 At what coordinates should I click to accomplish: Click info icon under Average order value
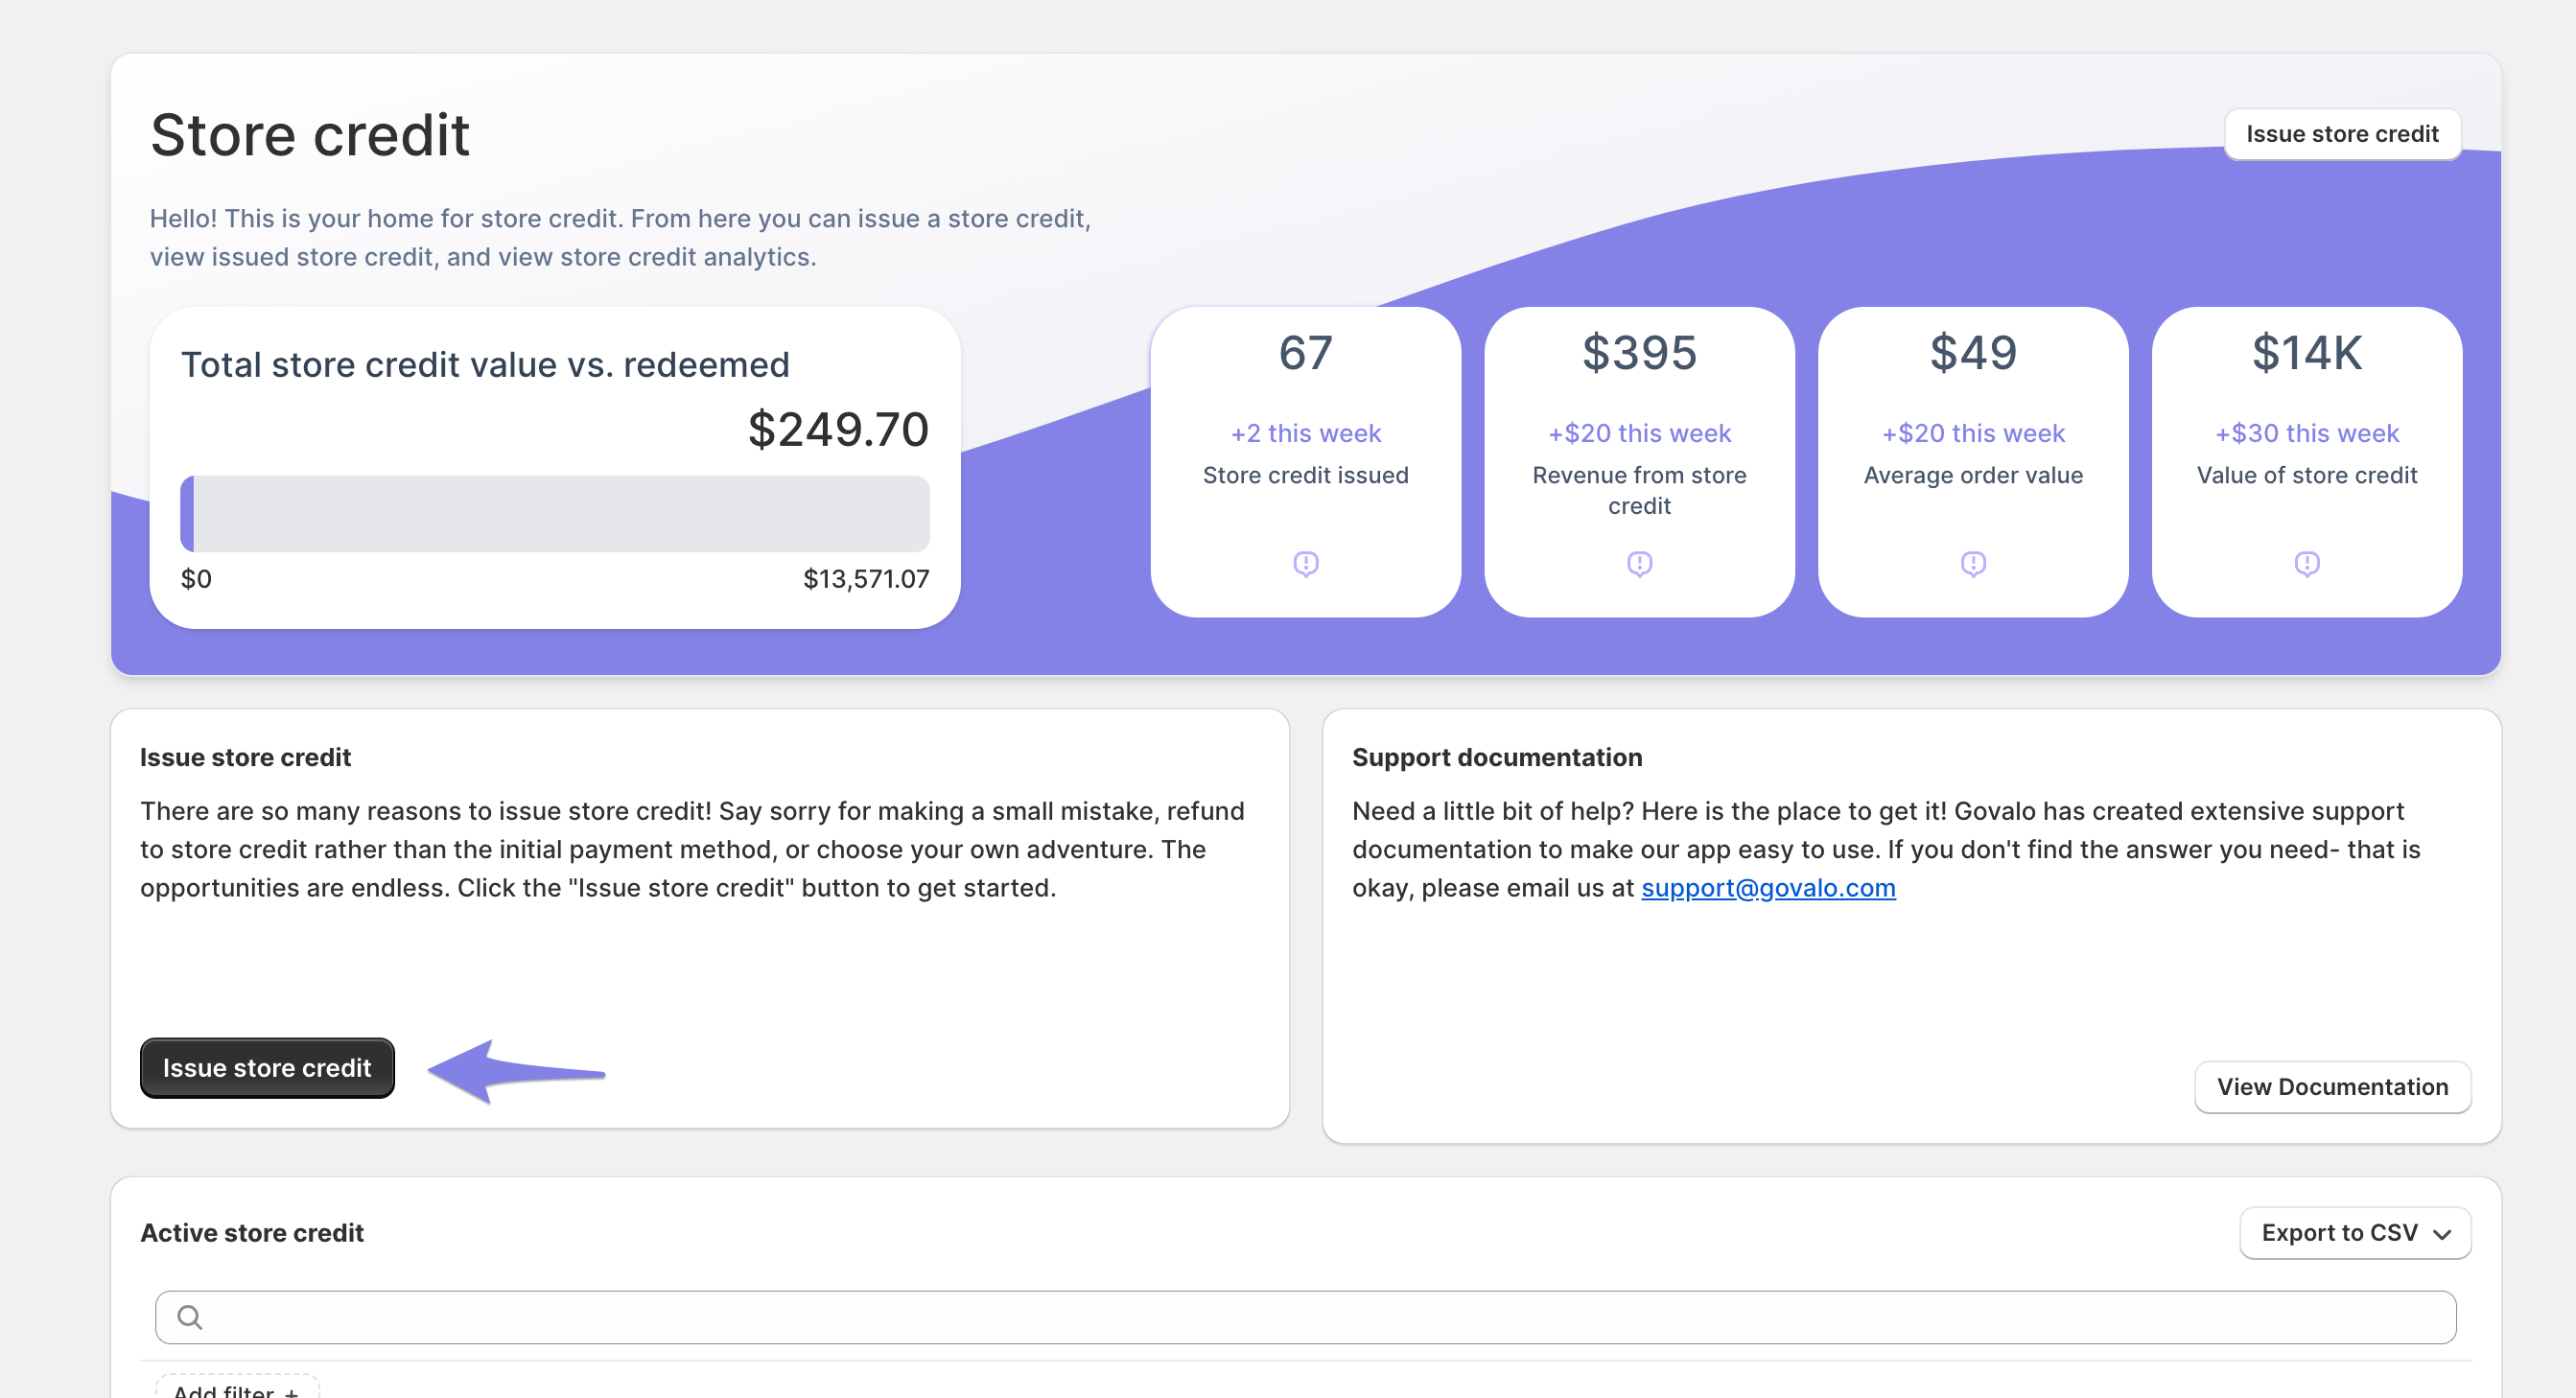[x=1972, y=564]
